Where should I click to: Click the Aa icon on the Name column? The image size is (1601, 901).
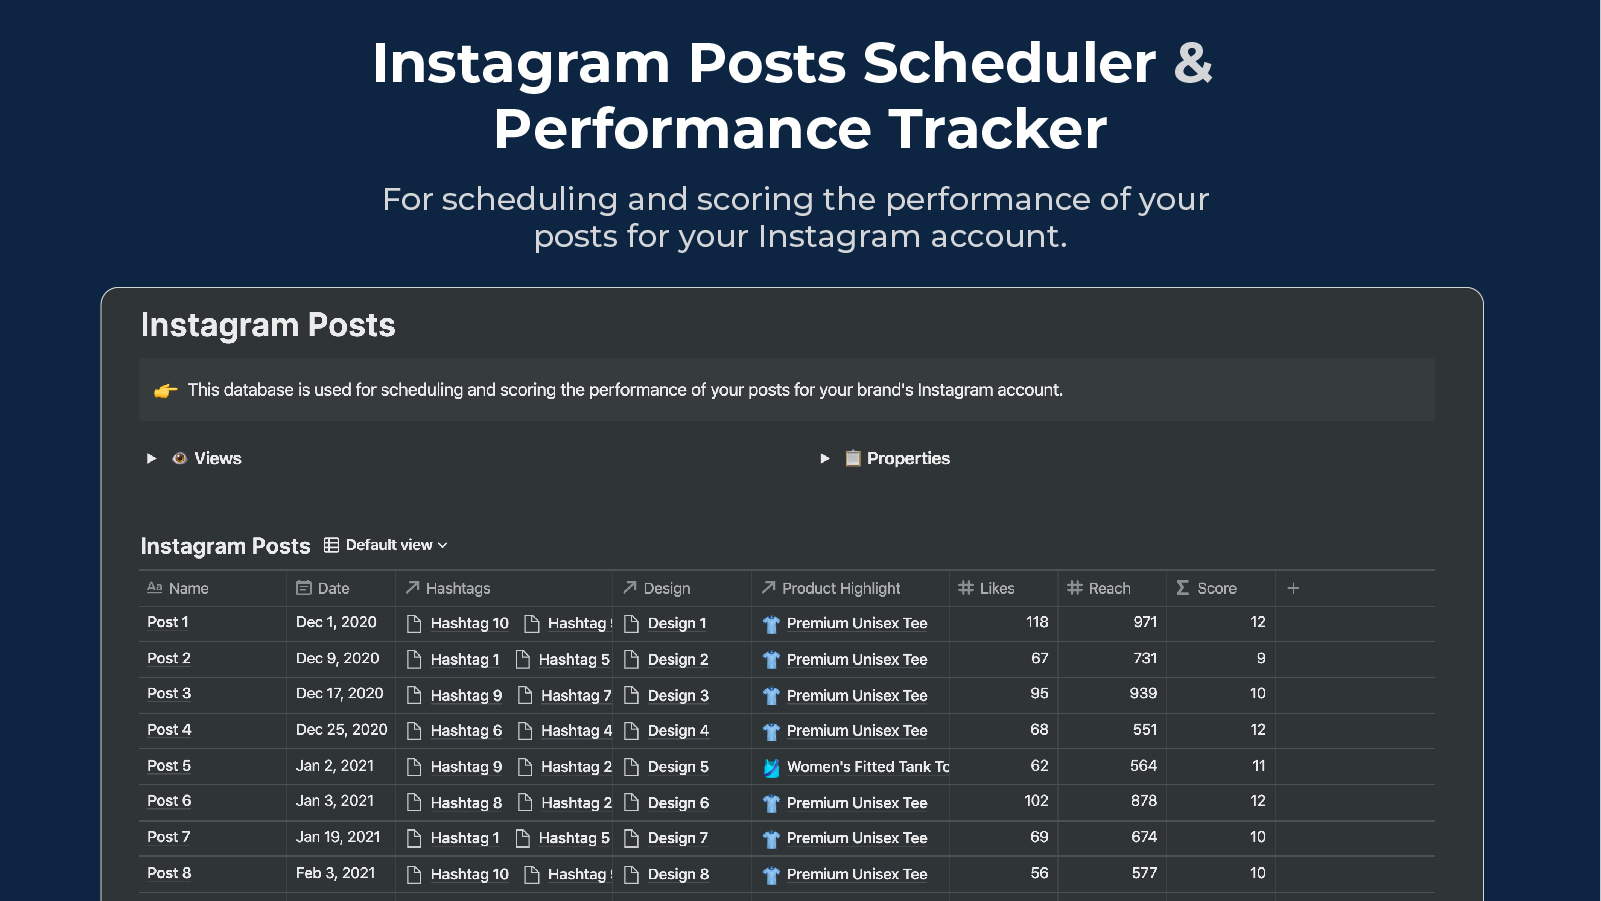point(155,588)
